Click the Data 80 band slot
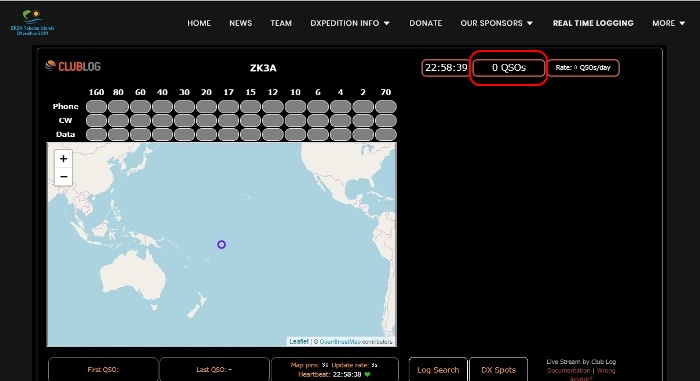 (118, 134)
